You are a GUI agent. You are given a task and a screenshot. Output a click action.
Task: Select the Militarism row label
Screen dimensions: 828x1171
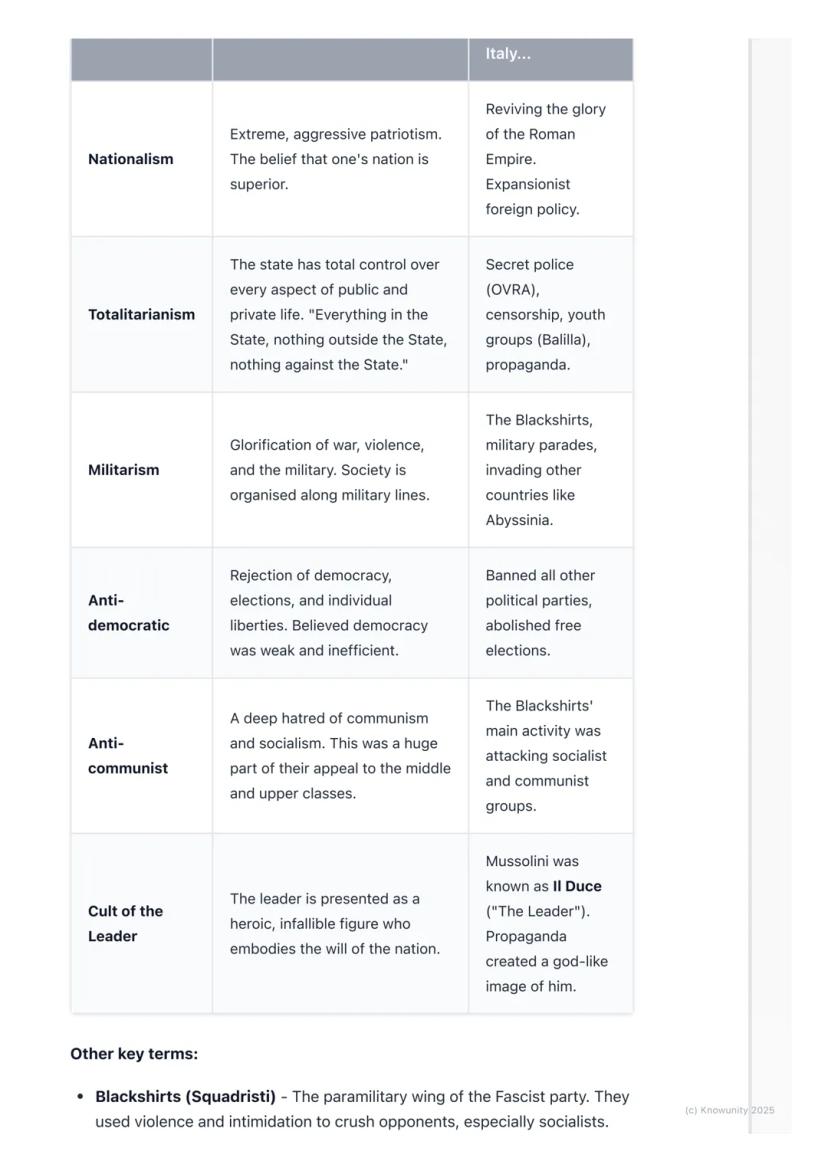(123, 470)
